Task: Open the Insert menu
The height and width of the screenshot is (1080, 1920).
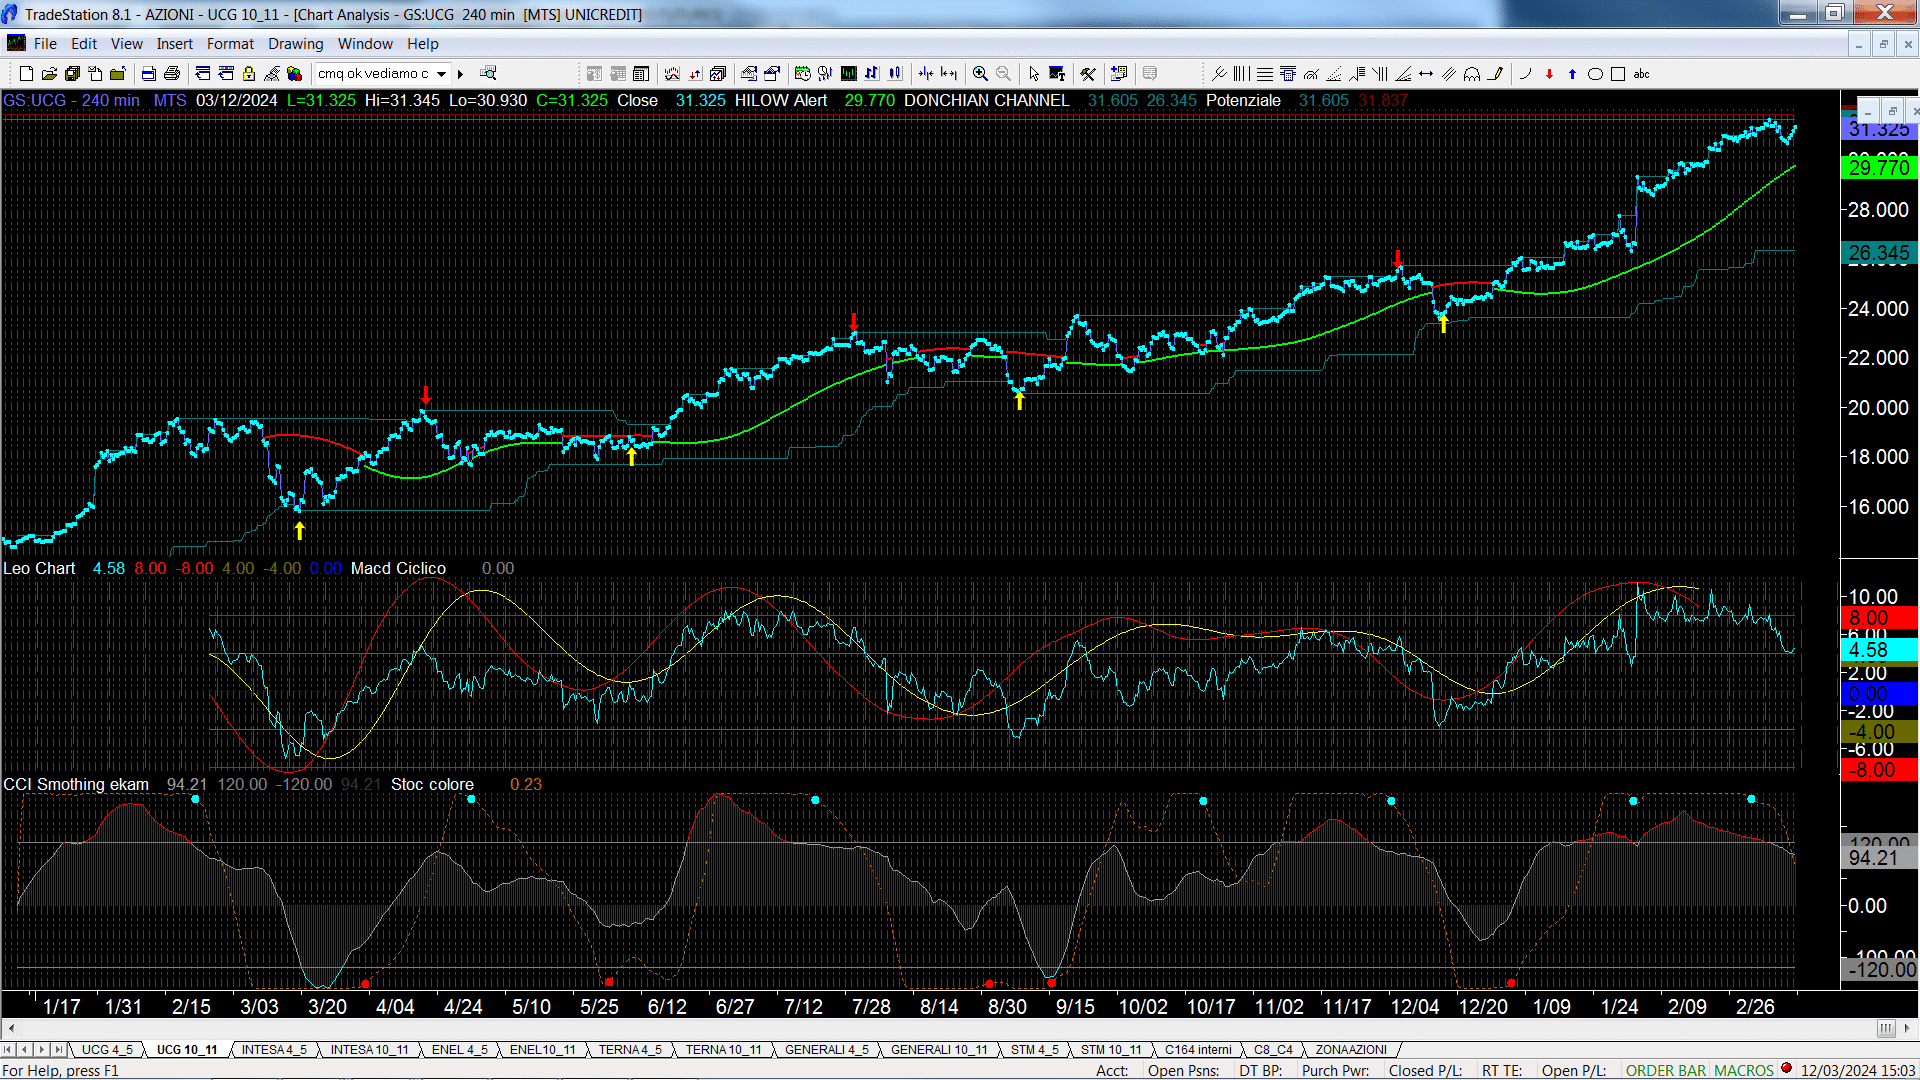Action: tap(175, 44)
